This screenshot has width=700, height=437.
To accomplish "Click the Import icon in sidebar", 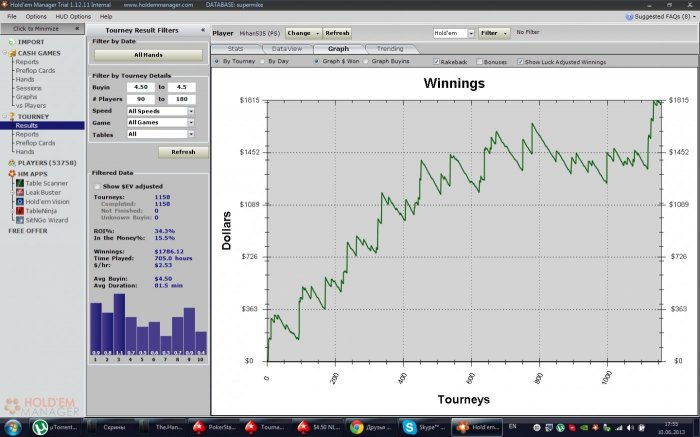I will point(12,42).
